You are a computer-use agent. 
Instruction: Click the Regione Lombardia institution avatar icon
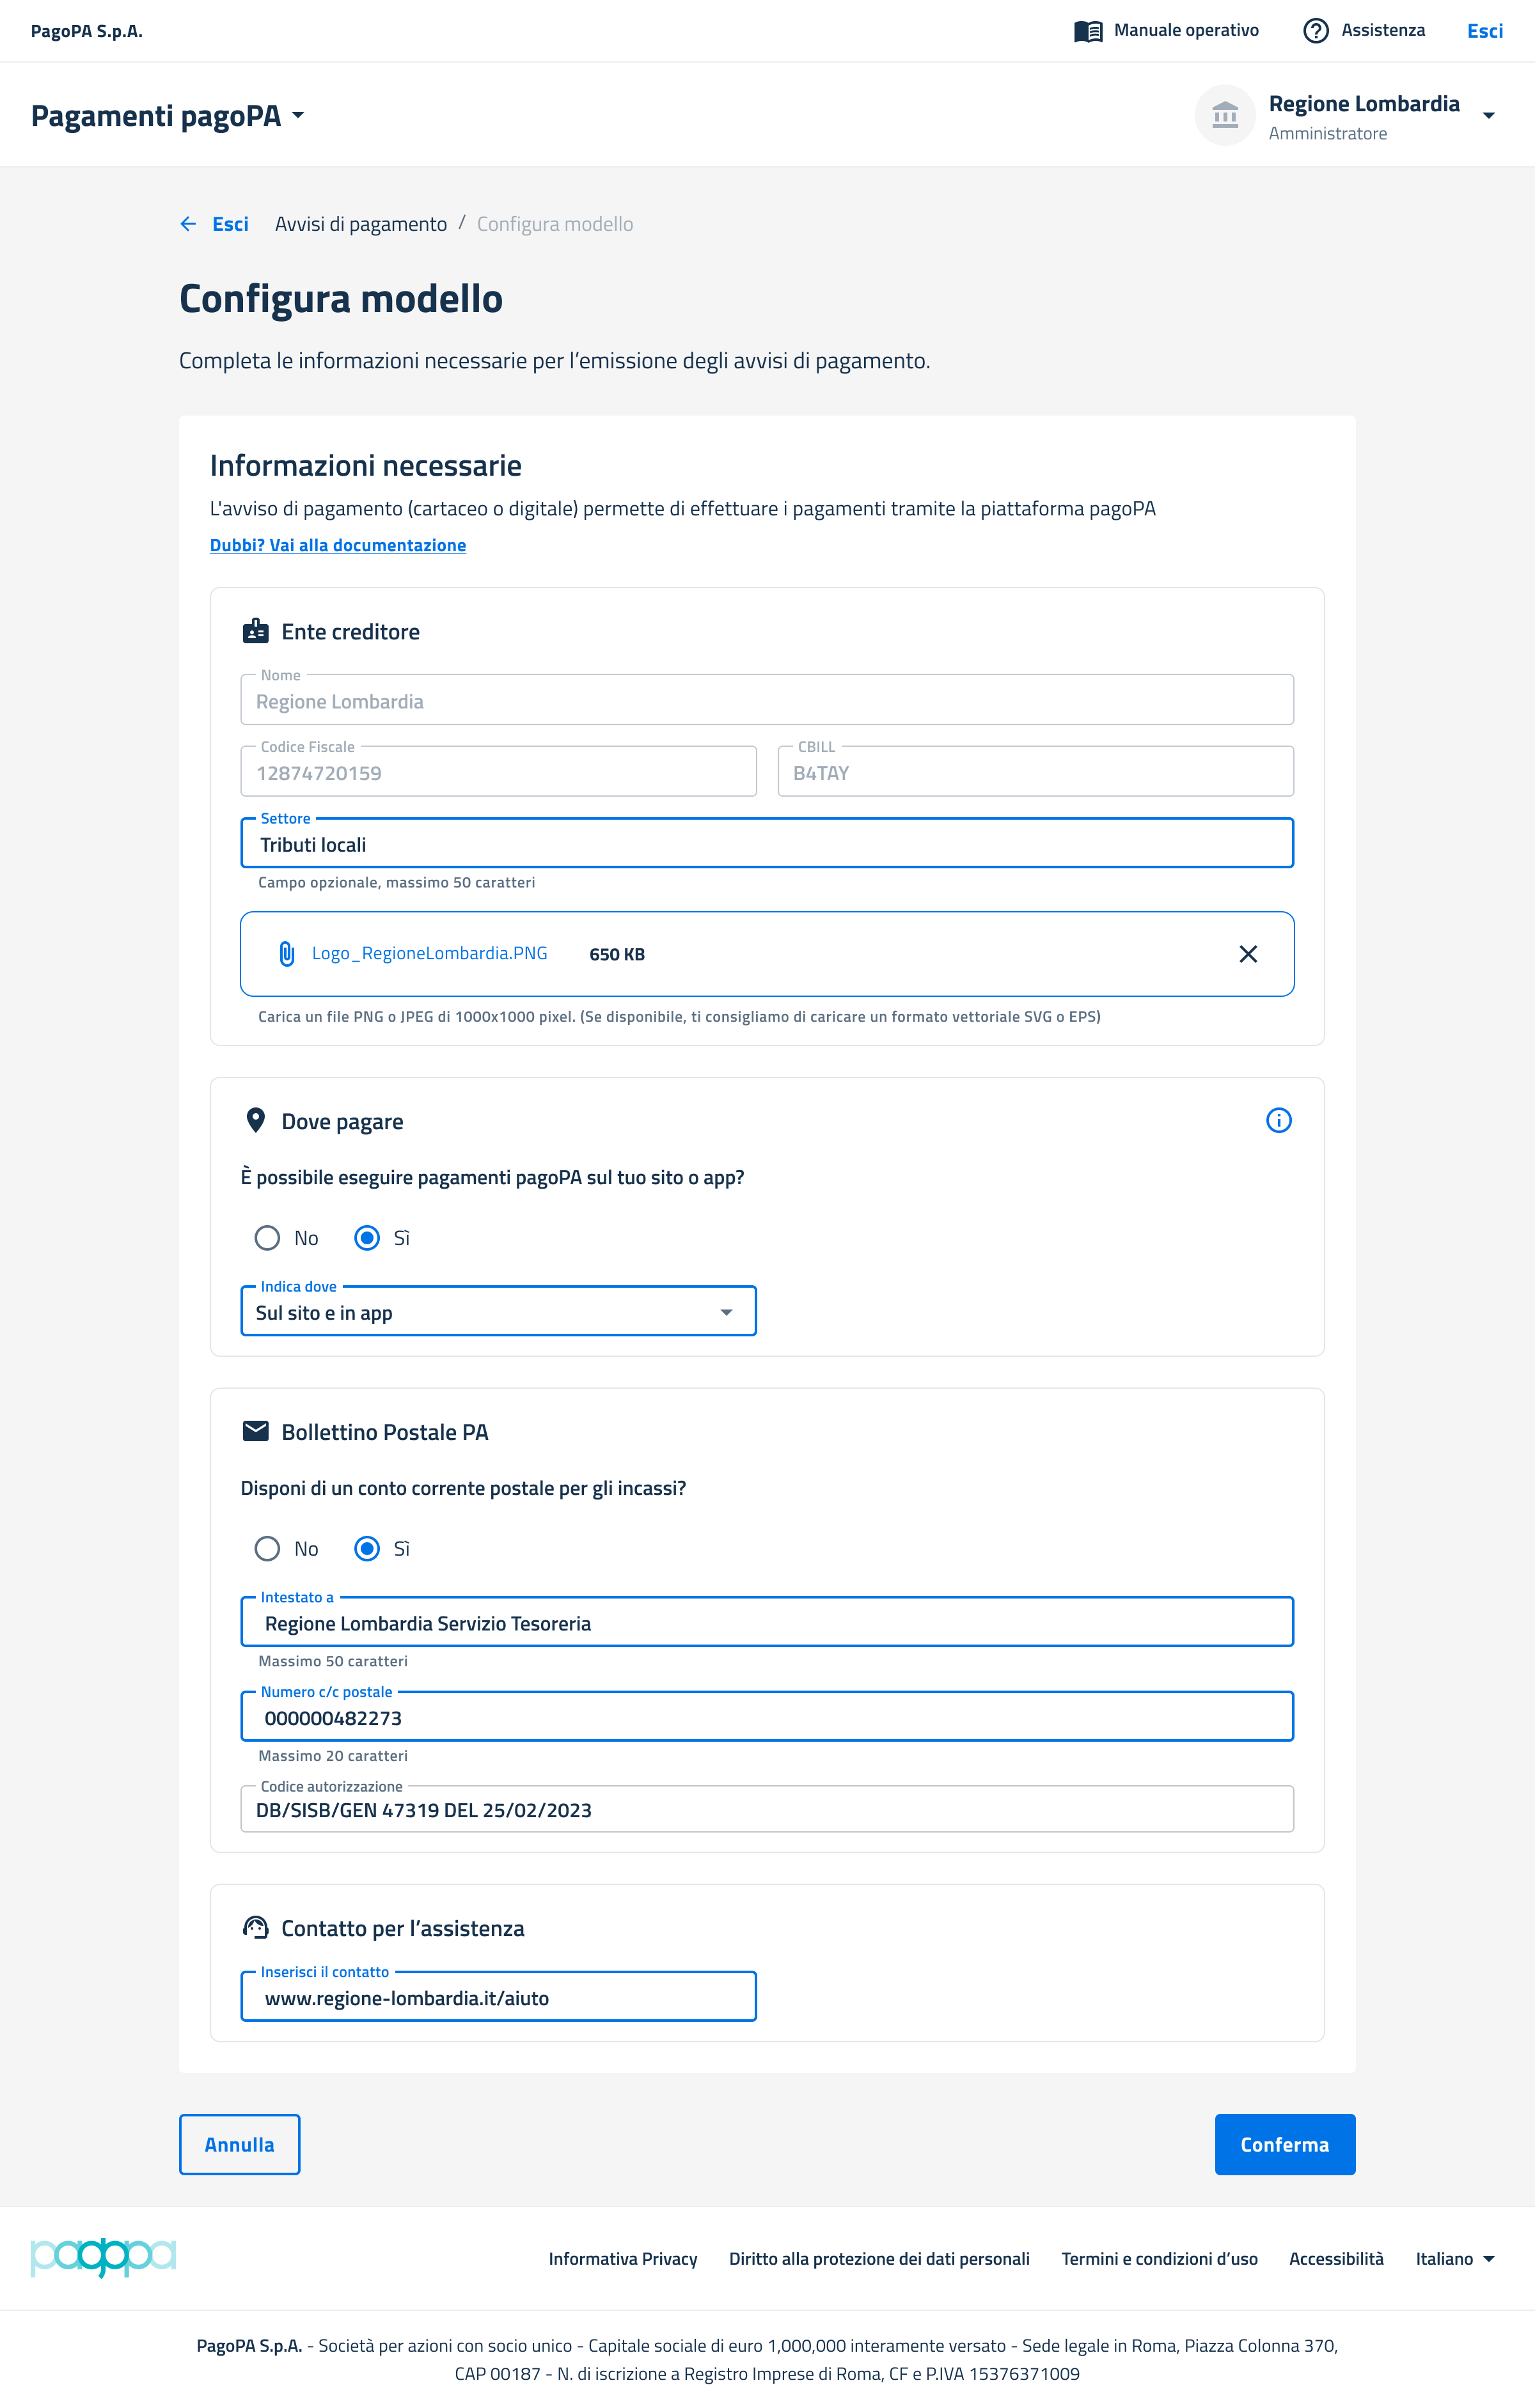(x=1224, y=116)
